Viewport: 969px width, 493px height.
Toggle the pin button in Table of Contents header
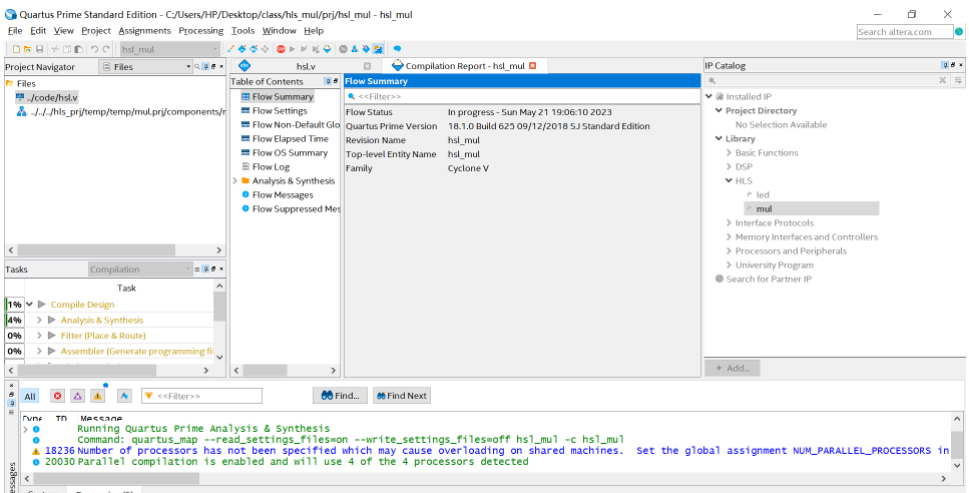[328, 81]
